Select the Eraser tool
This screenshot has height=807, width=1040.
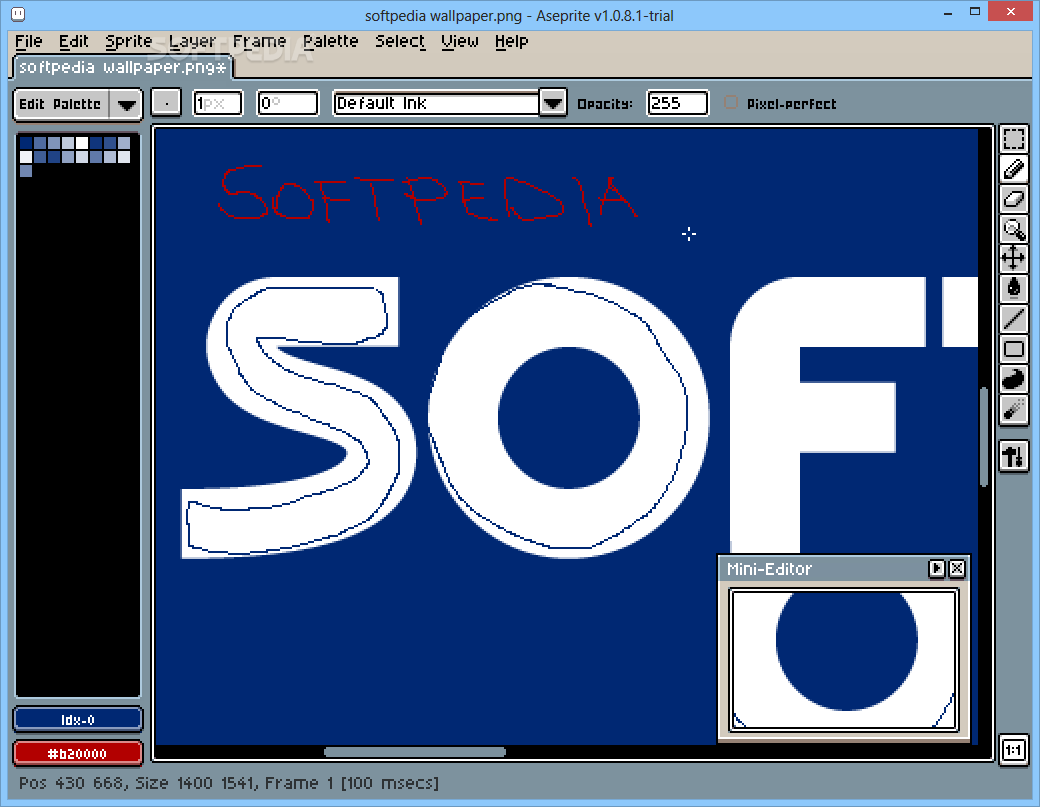point(1013,199)
